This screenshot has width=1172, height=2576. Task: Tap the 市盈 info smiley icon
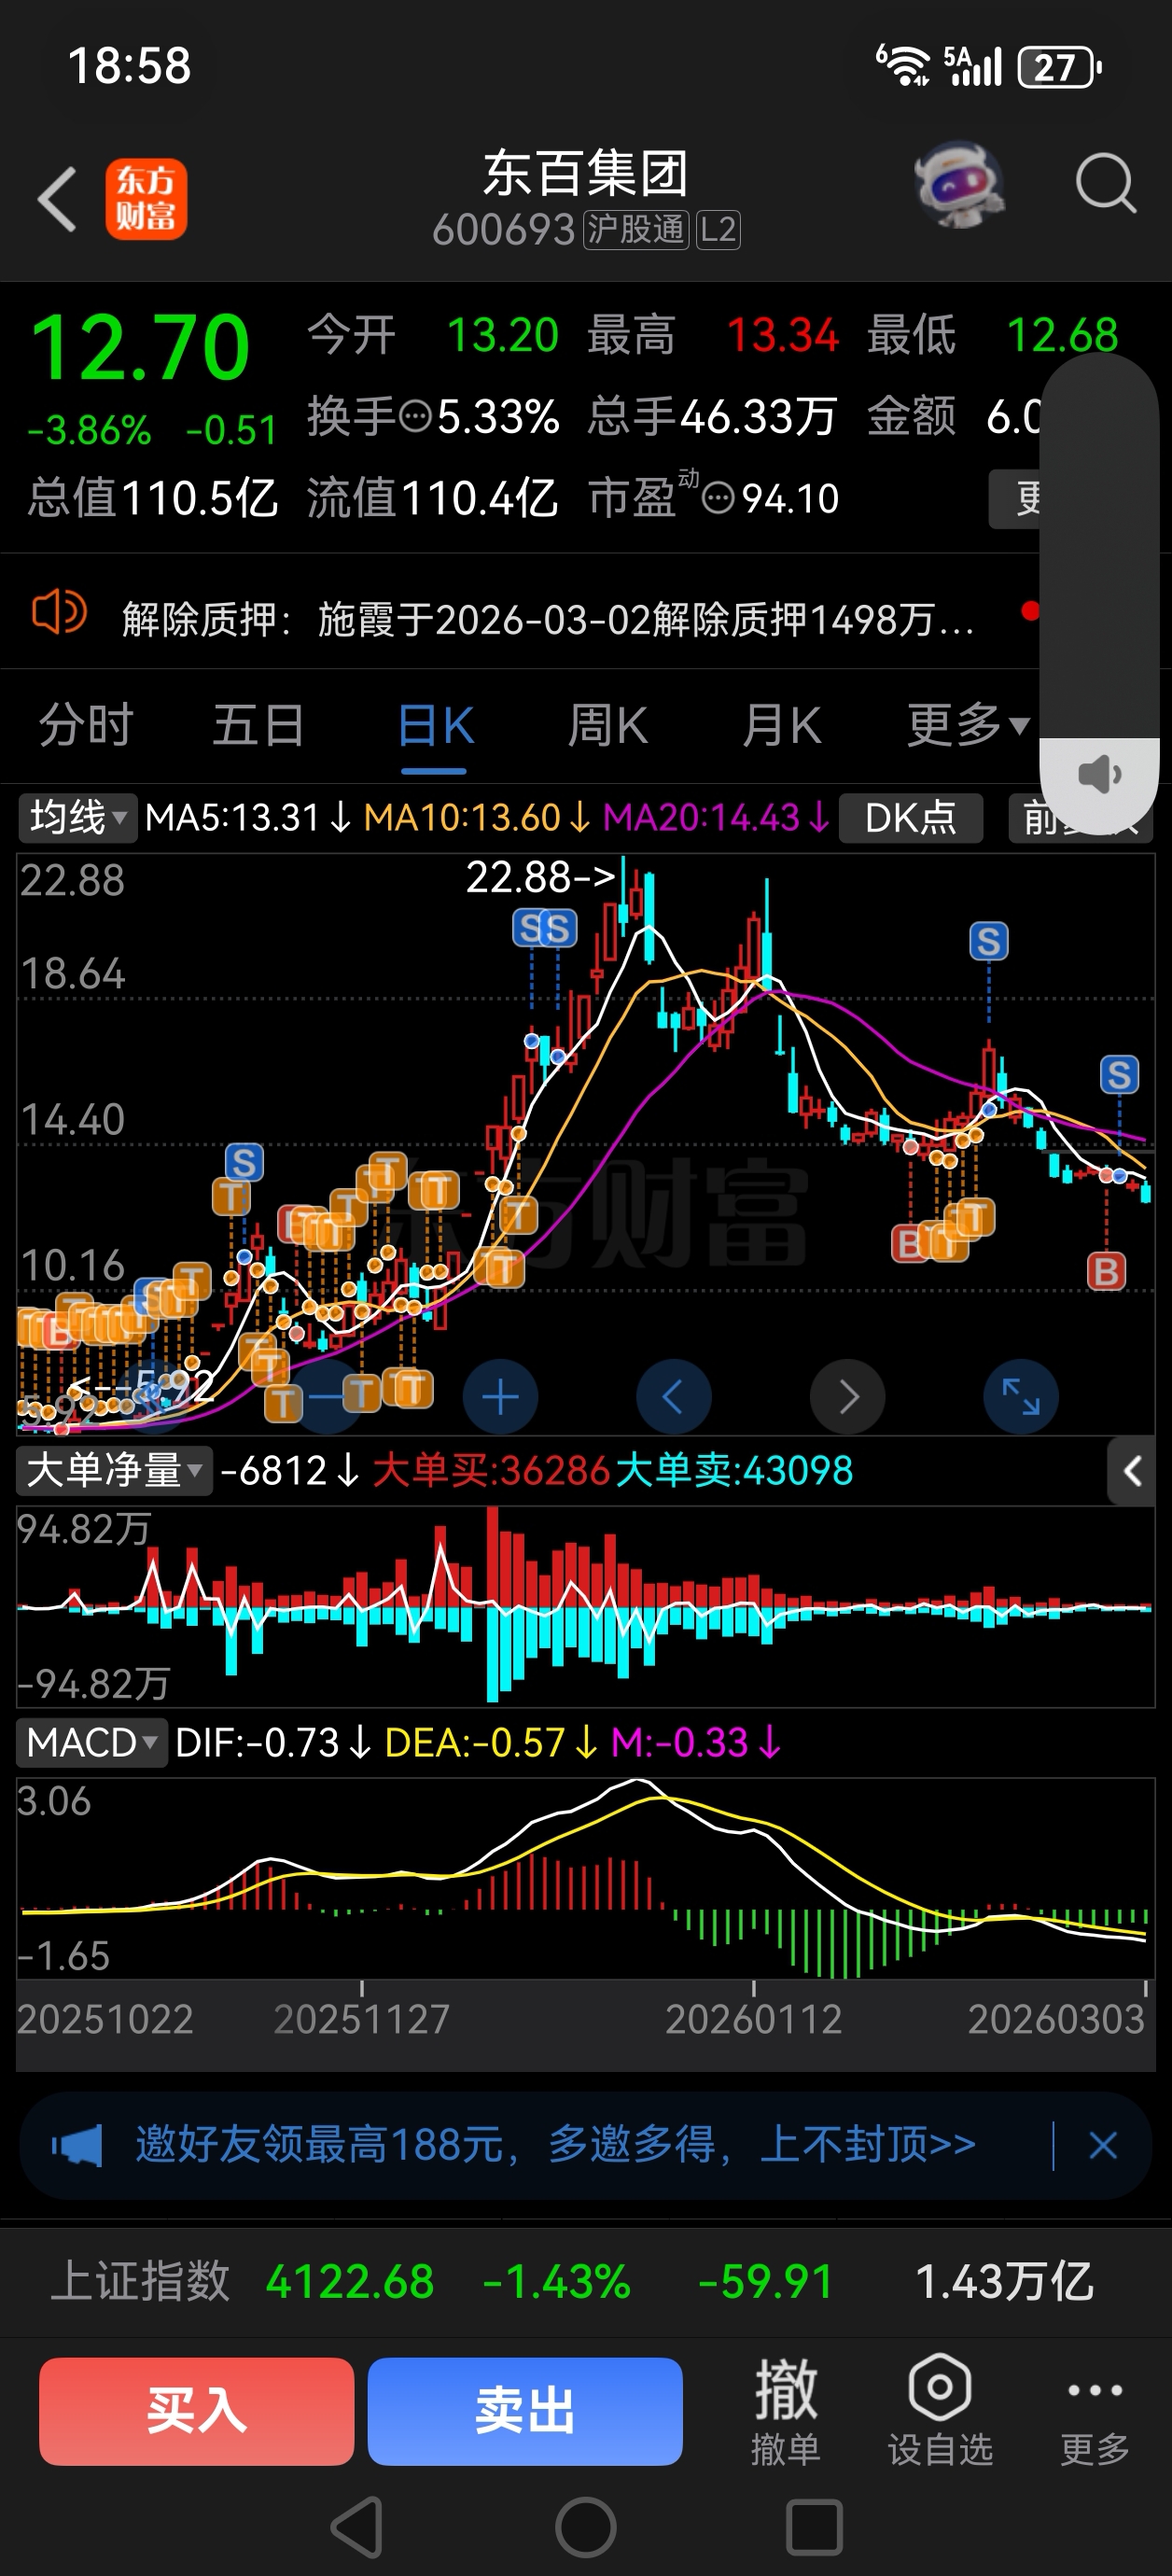pyautogui.click(x=718, y=498)
